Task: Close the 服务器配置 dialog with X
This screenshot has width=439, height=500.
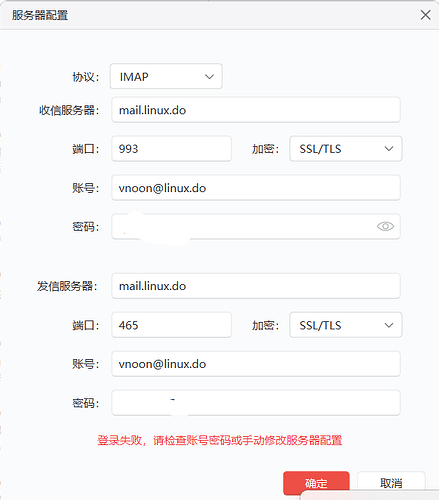Action: pyautogui.click(x=425, y=15)
